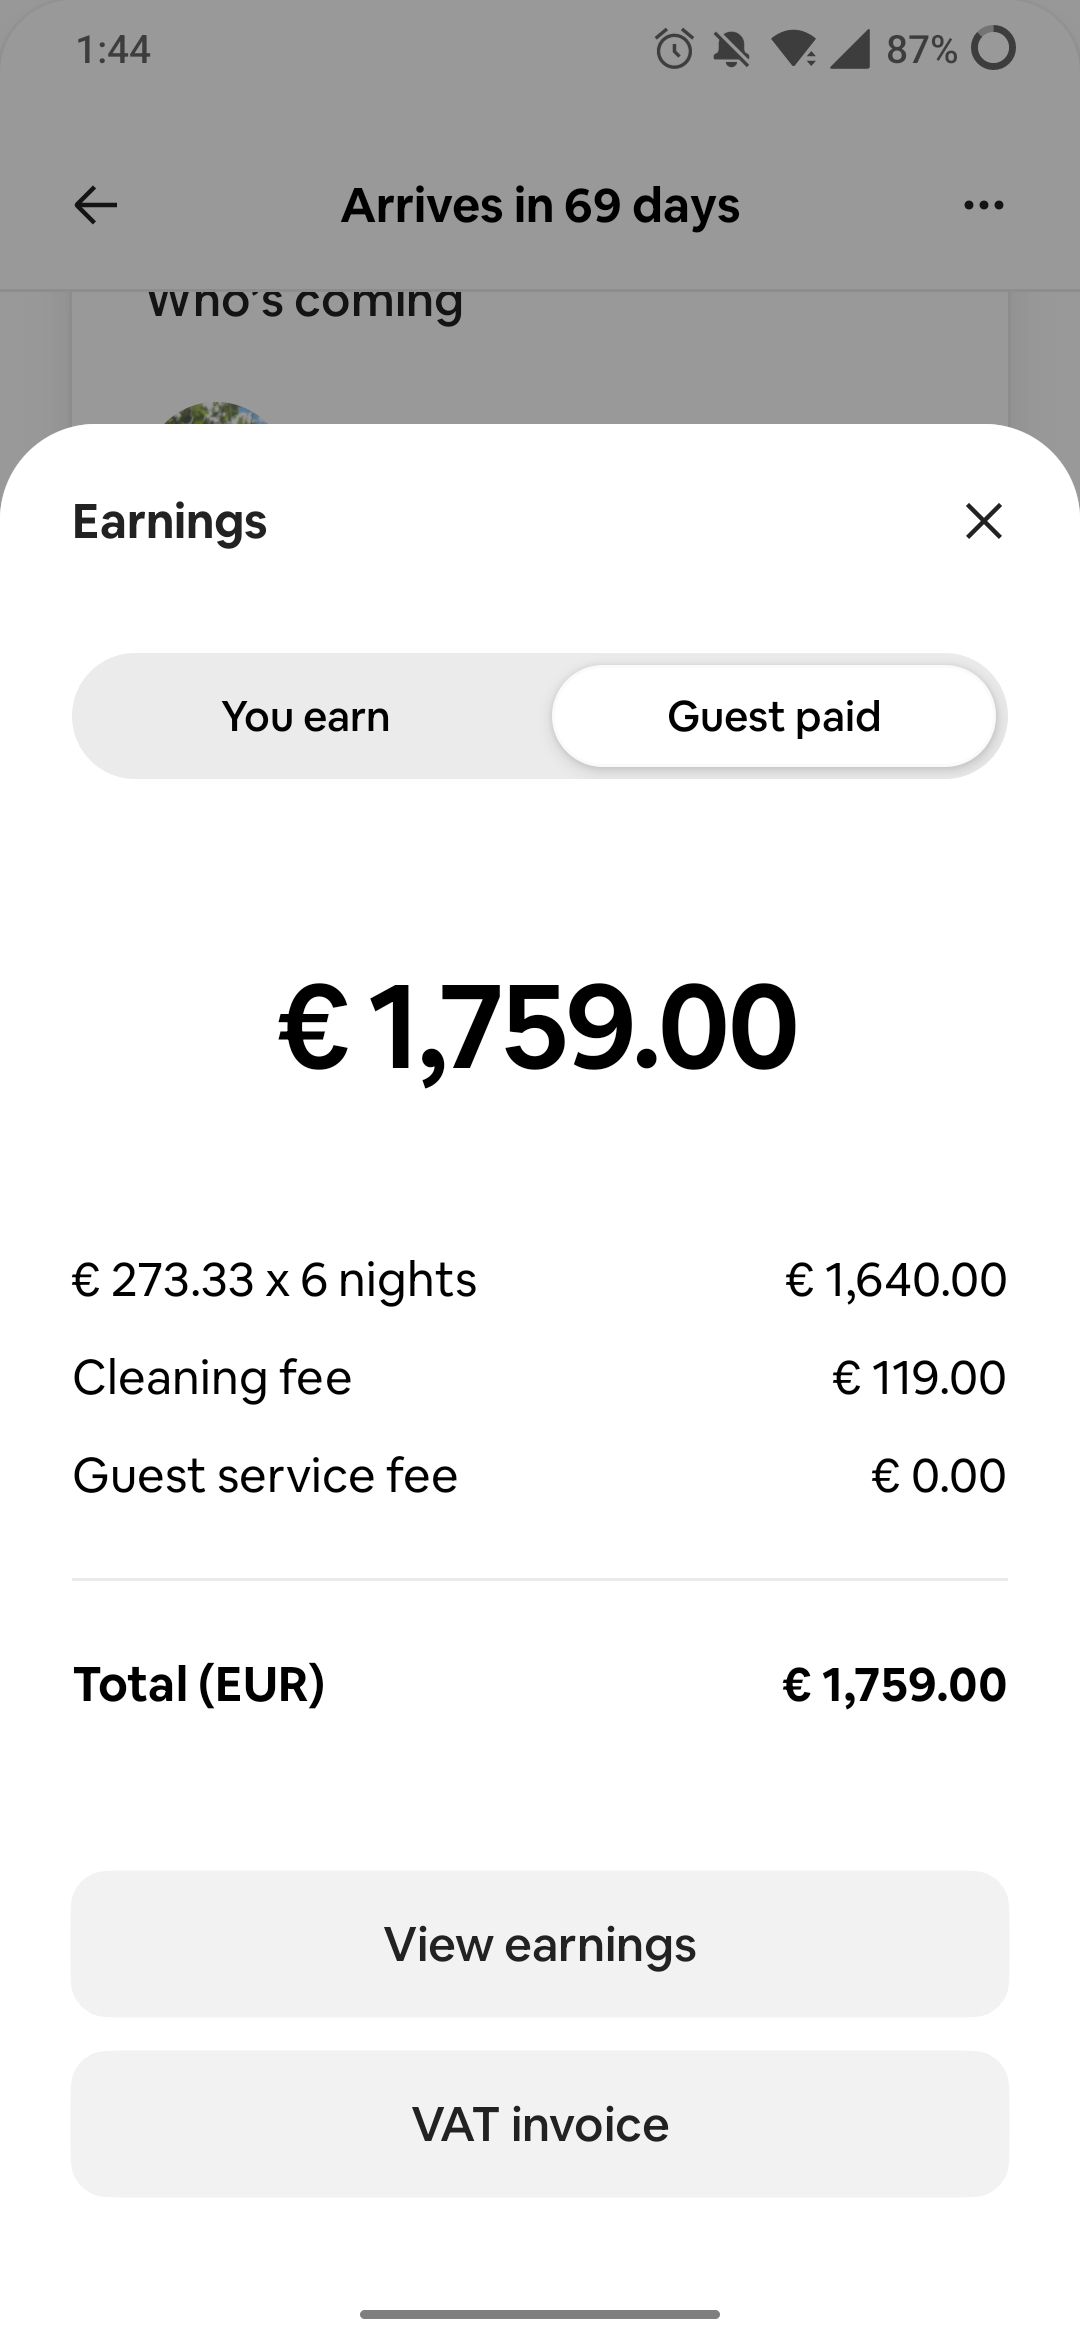Tap the € 273.33 x 6 nights row

(540, 1279)
